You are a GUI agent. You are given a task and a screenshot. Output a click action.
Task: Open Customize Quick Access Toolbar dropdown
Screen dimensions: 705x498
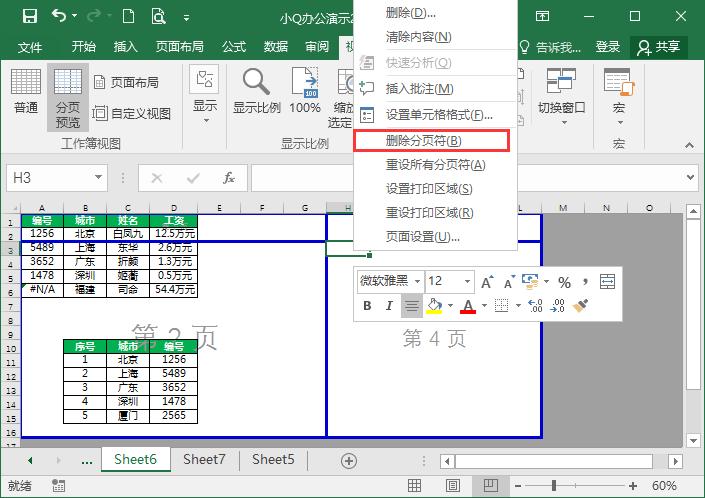click(x=186, y=18)
